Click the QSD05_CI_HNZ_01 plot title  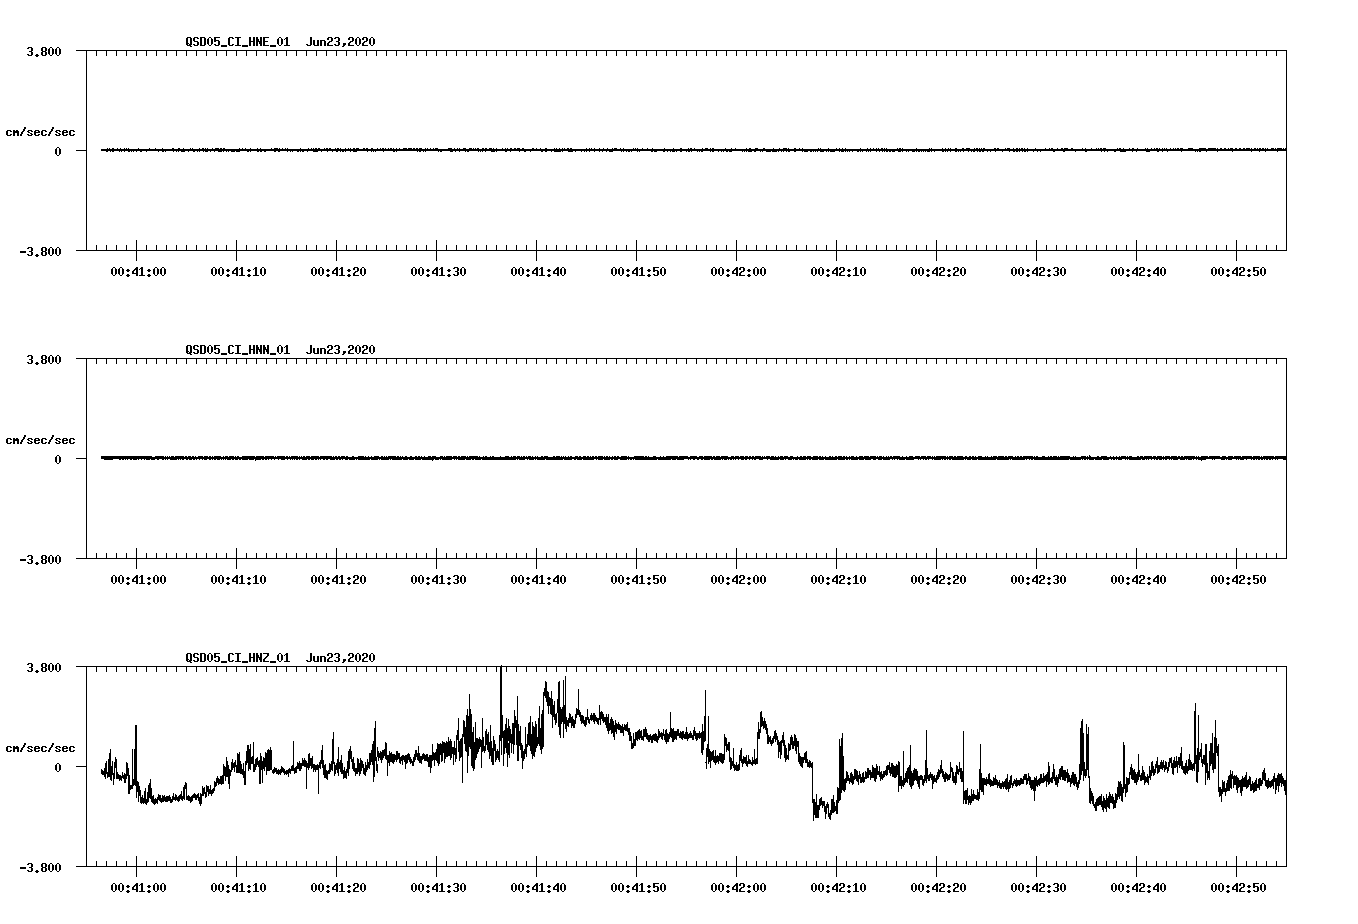(238, 658)
